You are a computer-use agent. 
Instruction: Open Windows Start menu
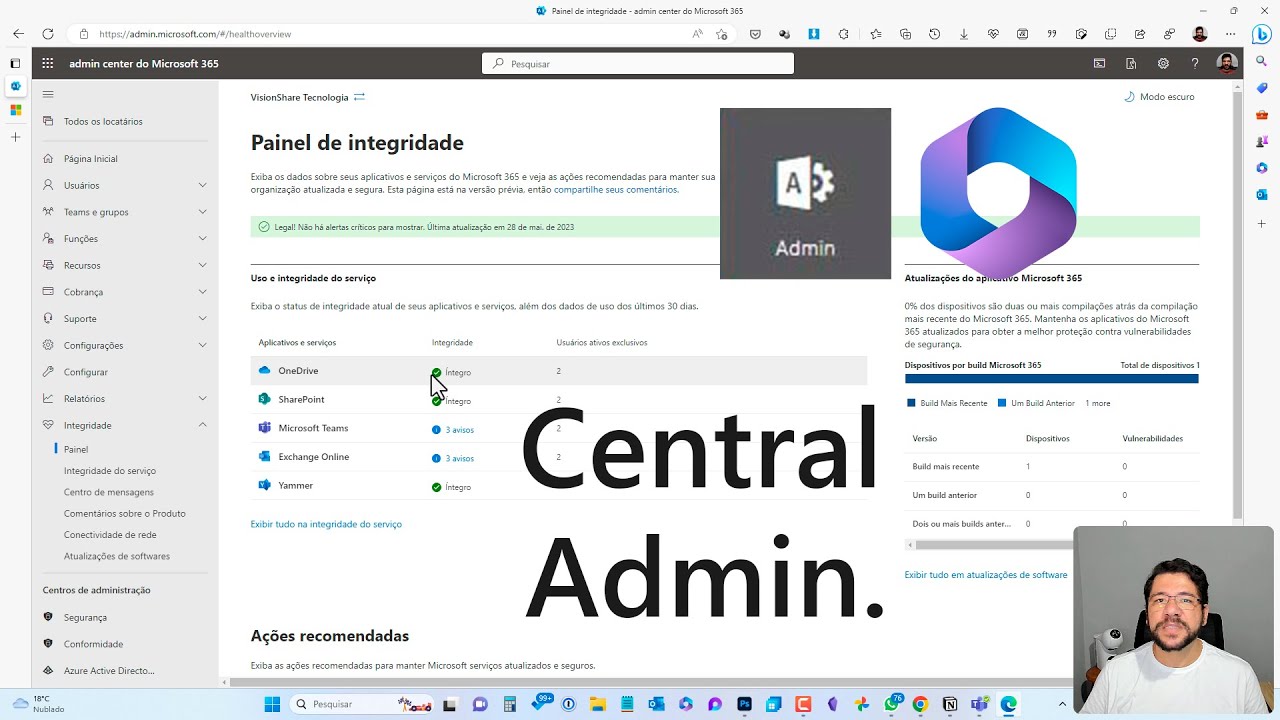tap(272, 704)
